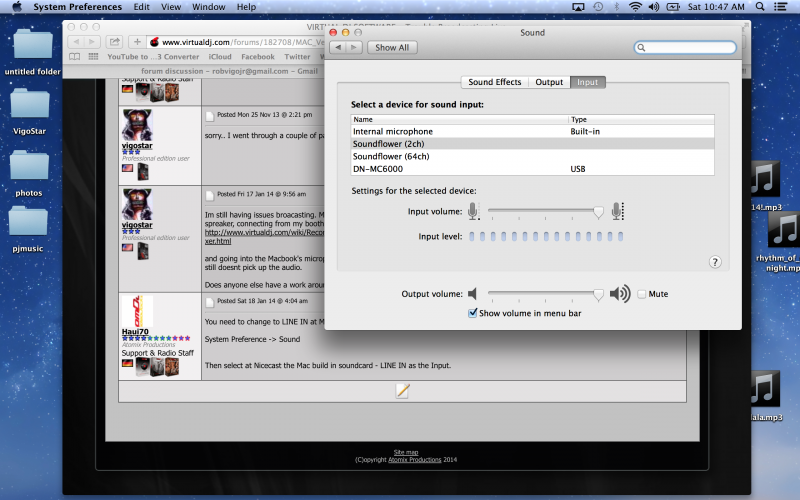The height and width of the screenshot is (500, 800).
Task: Open the Site map link
Action: pyautogui.click(x=406, y=452)
